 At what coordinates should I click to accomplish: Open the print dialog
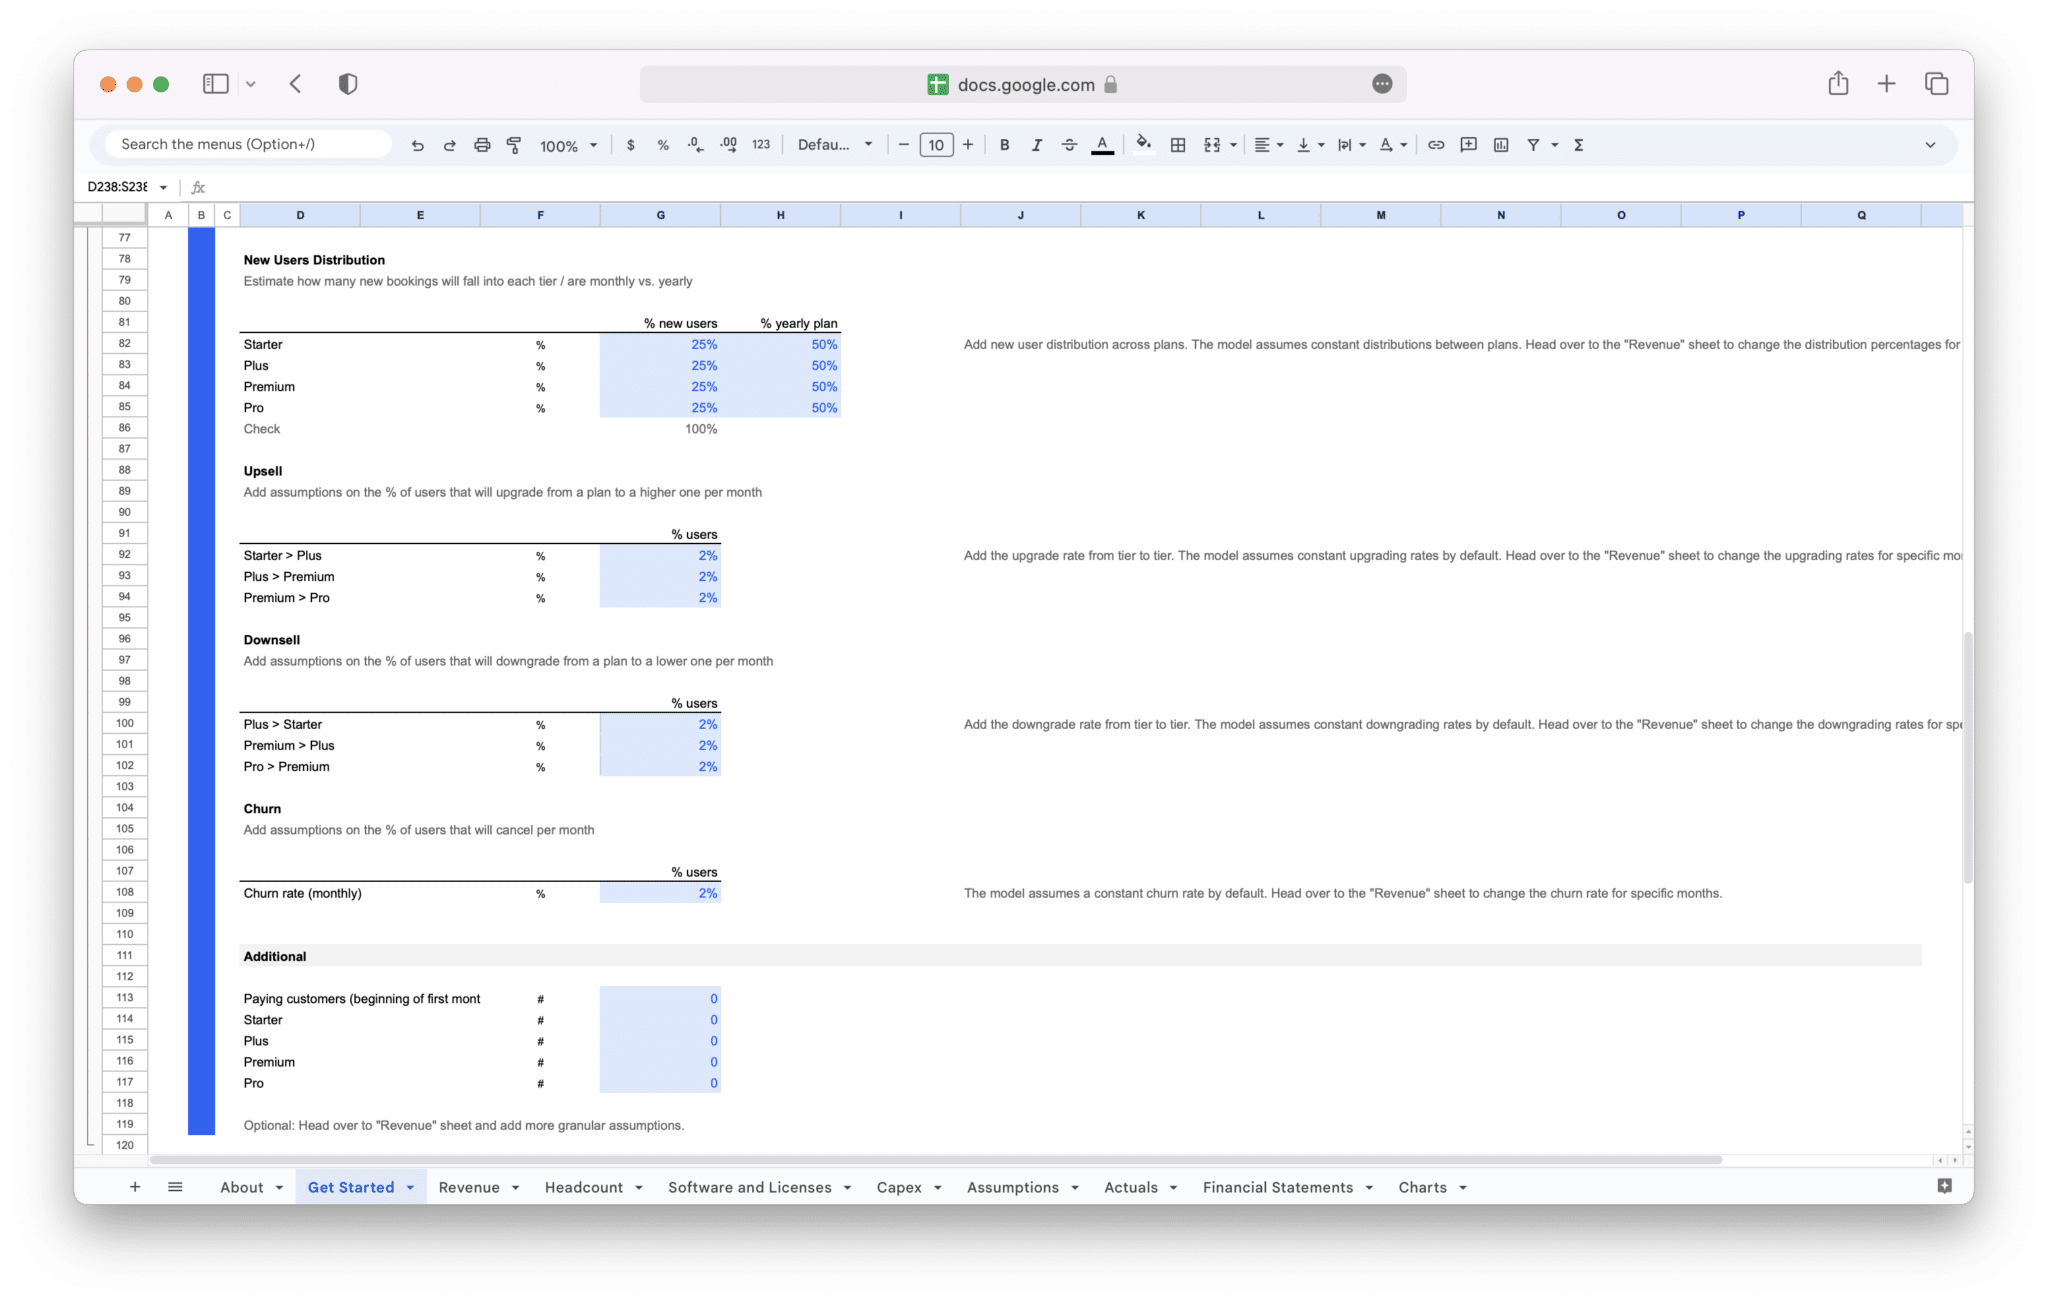pos(482,144)
